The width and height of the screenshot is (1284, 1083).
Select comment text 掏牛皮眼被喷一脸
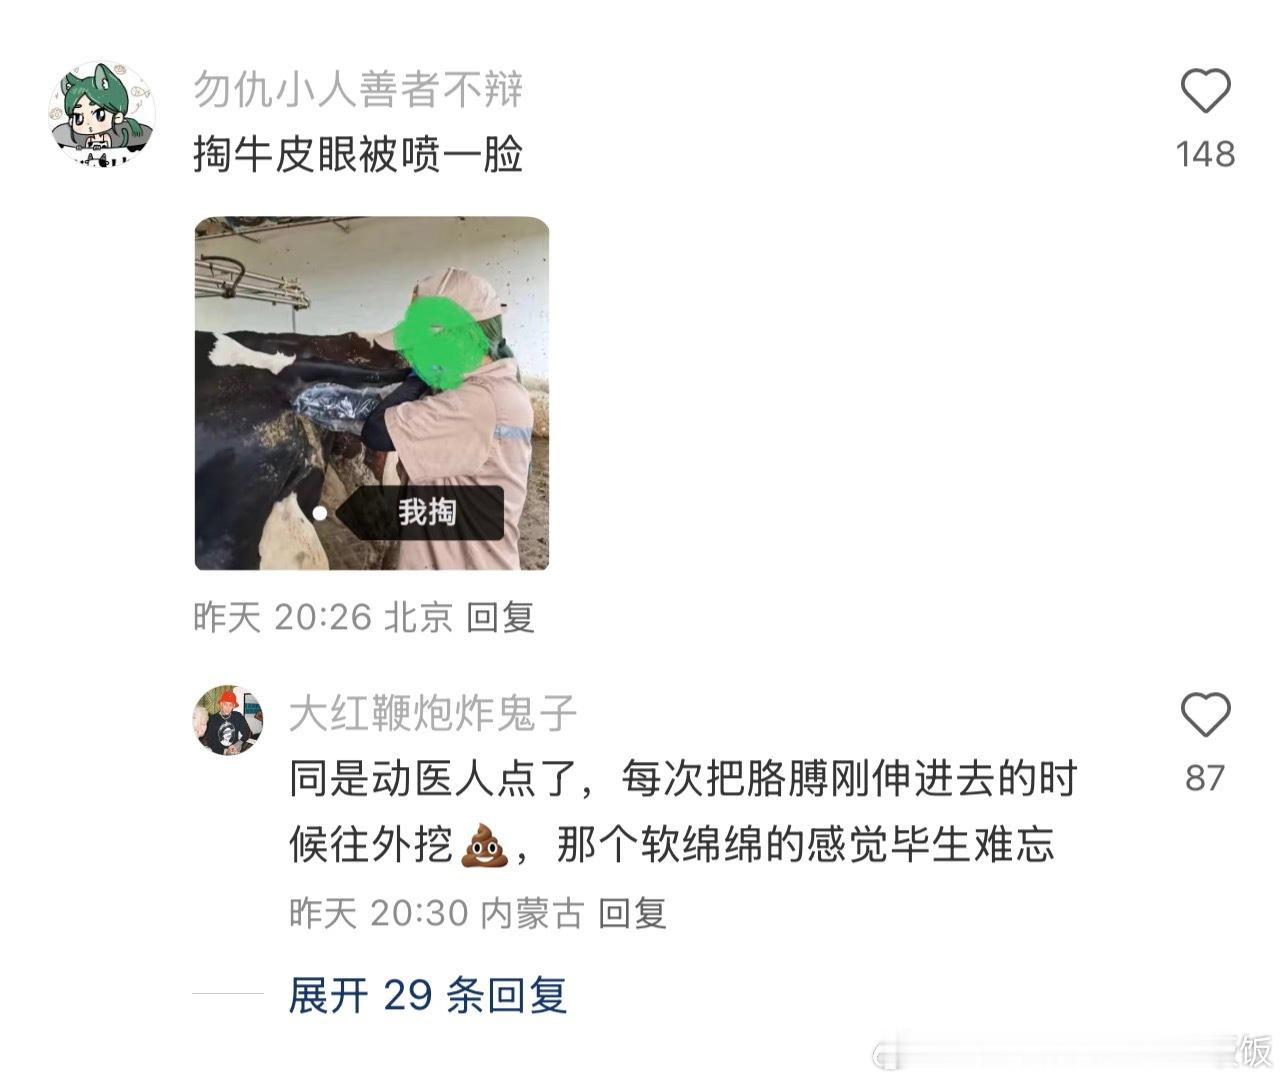click(x=358, y=154)
